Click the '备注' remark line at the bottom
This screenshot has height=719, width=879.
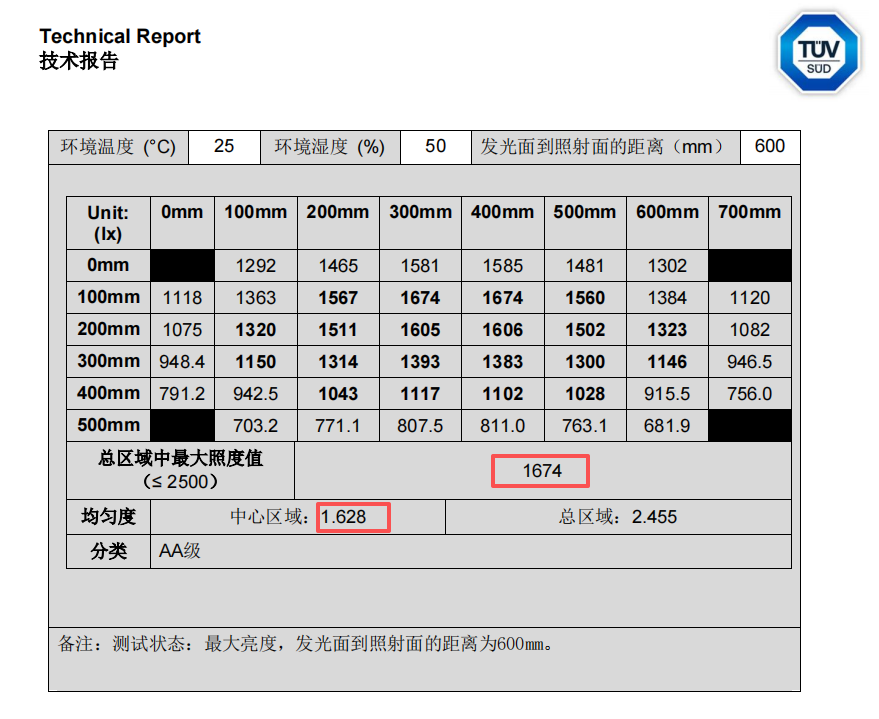coord(306,643)
